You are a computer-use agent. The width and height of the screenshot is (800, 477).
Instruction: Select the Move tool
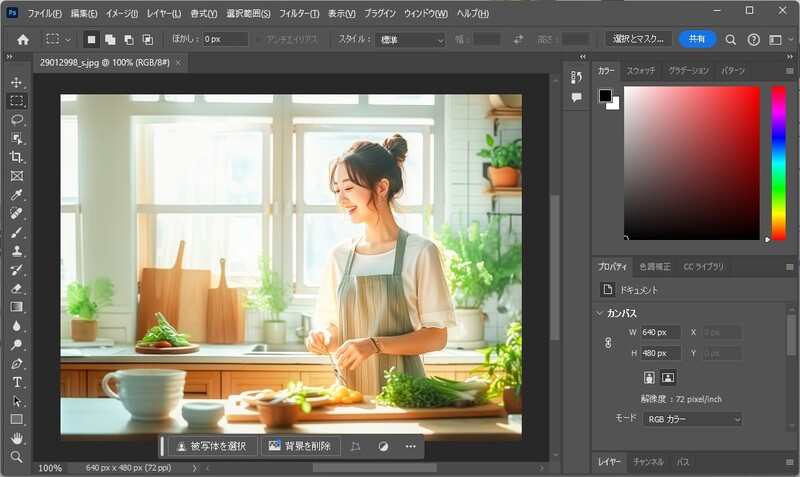pyautogui.click(x=16, y=82)
